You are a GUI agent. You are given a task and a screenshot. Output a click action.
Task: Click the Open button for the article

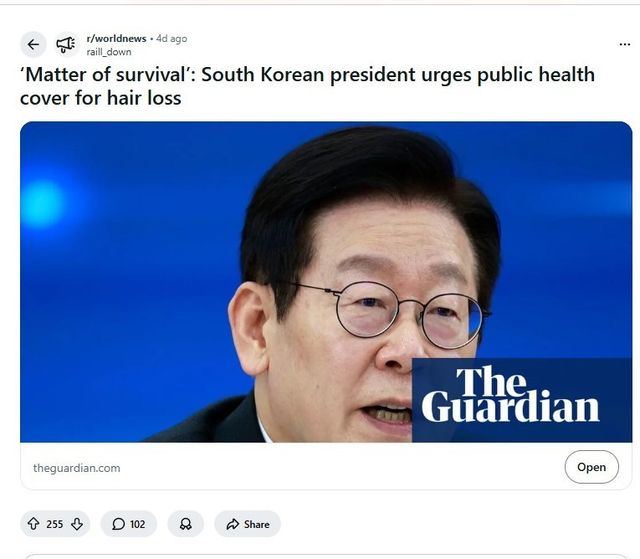tap(591, 467)
